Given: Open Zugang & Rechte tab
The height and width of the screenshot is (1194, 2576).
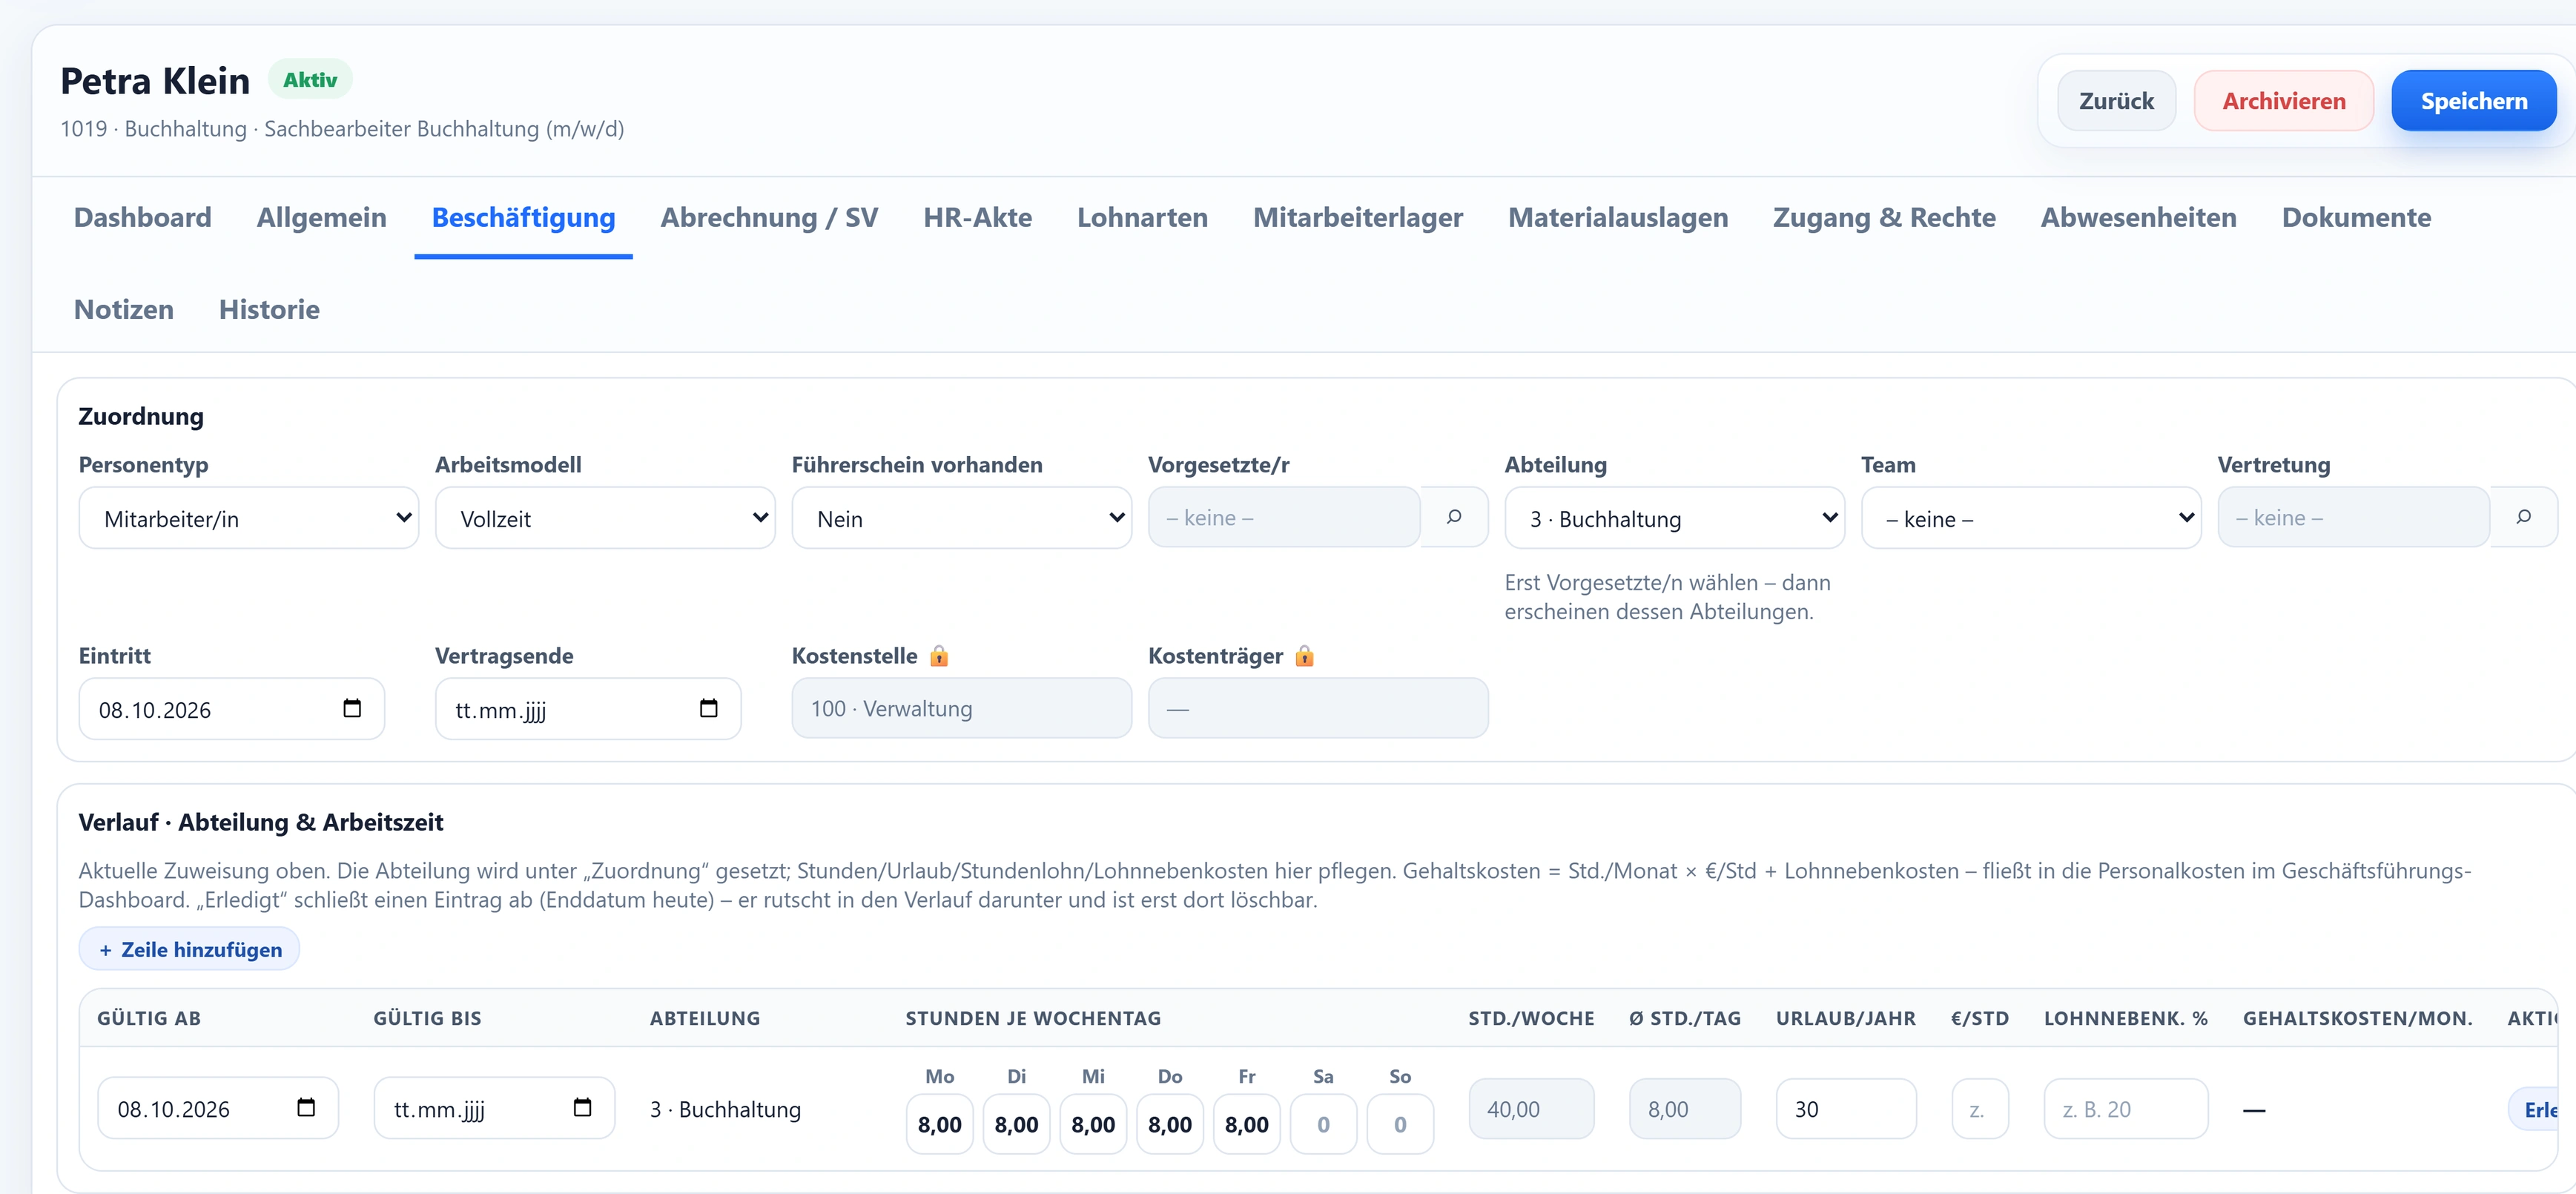Looking at the screenshot, I should [x=1884, y=218].
